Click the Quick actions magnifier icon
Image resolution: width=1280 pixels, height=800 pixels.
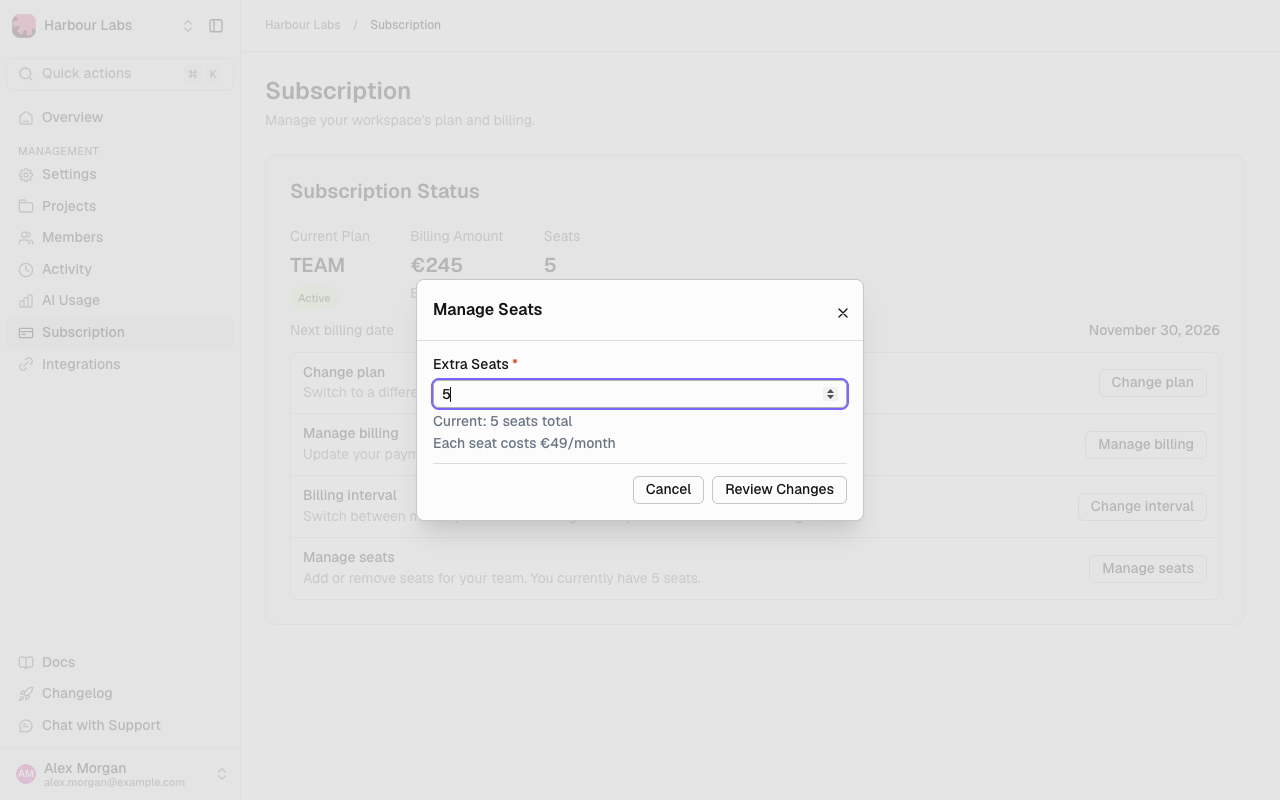(26, 74)
